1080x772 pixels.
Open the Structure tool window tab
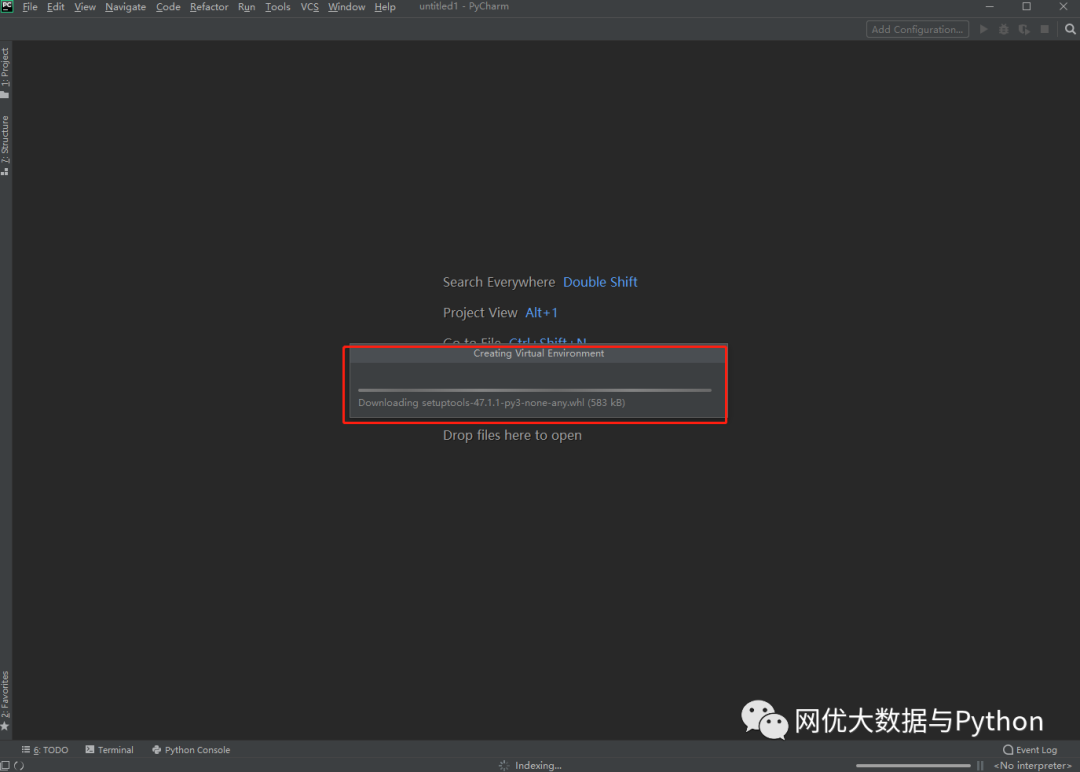6,145
